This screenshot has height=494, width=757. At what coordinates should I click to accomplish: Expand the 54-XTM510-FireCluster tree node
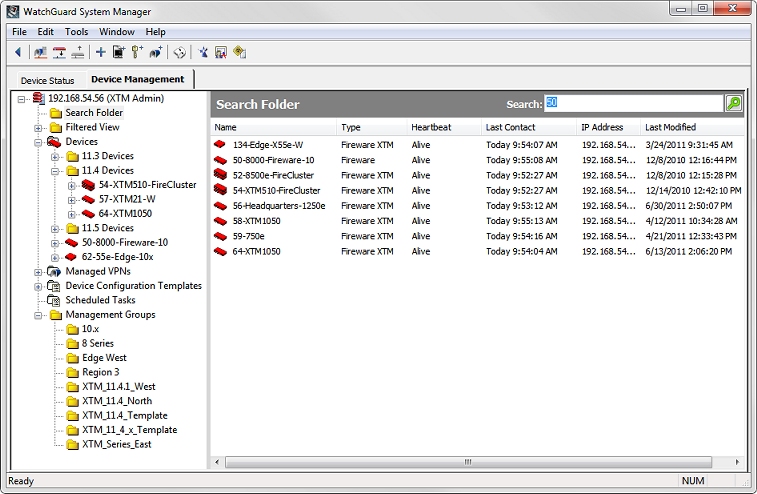click(72, 186)
